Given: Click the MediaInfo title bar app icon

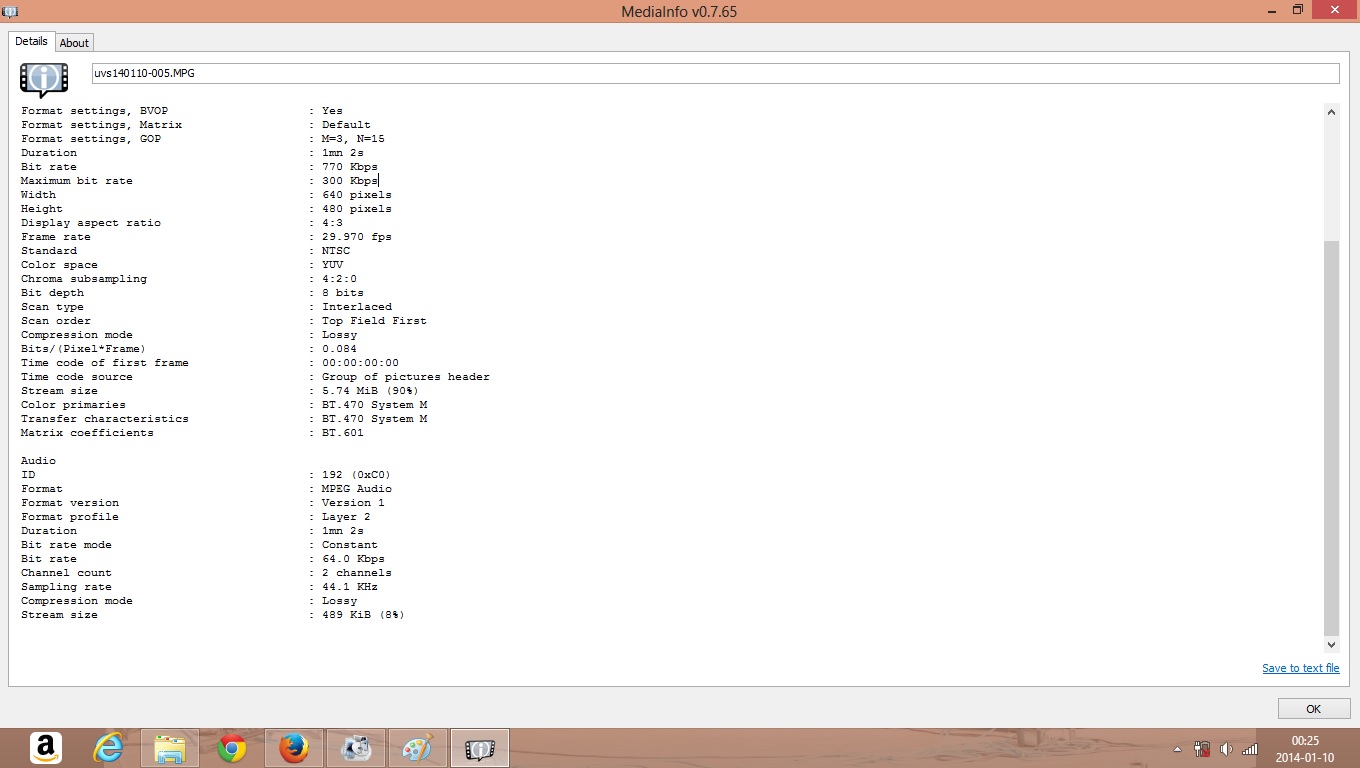Looking at the screenshot, I should coord(10,11).
